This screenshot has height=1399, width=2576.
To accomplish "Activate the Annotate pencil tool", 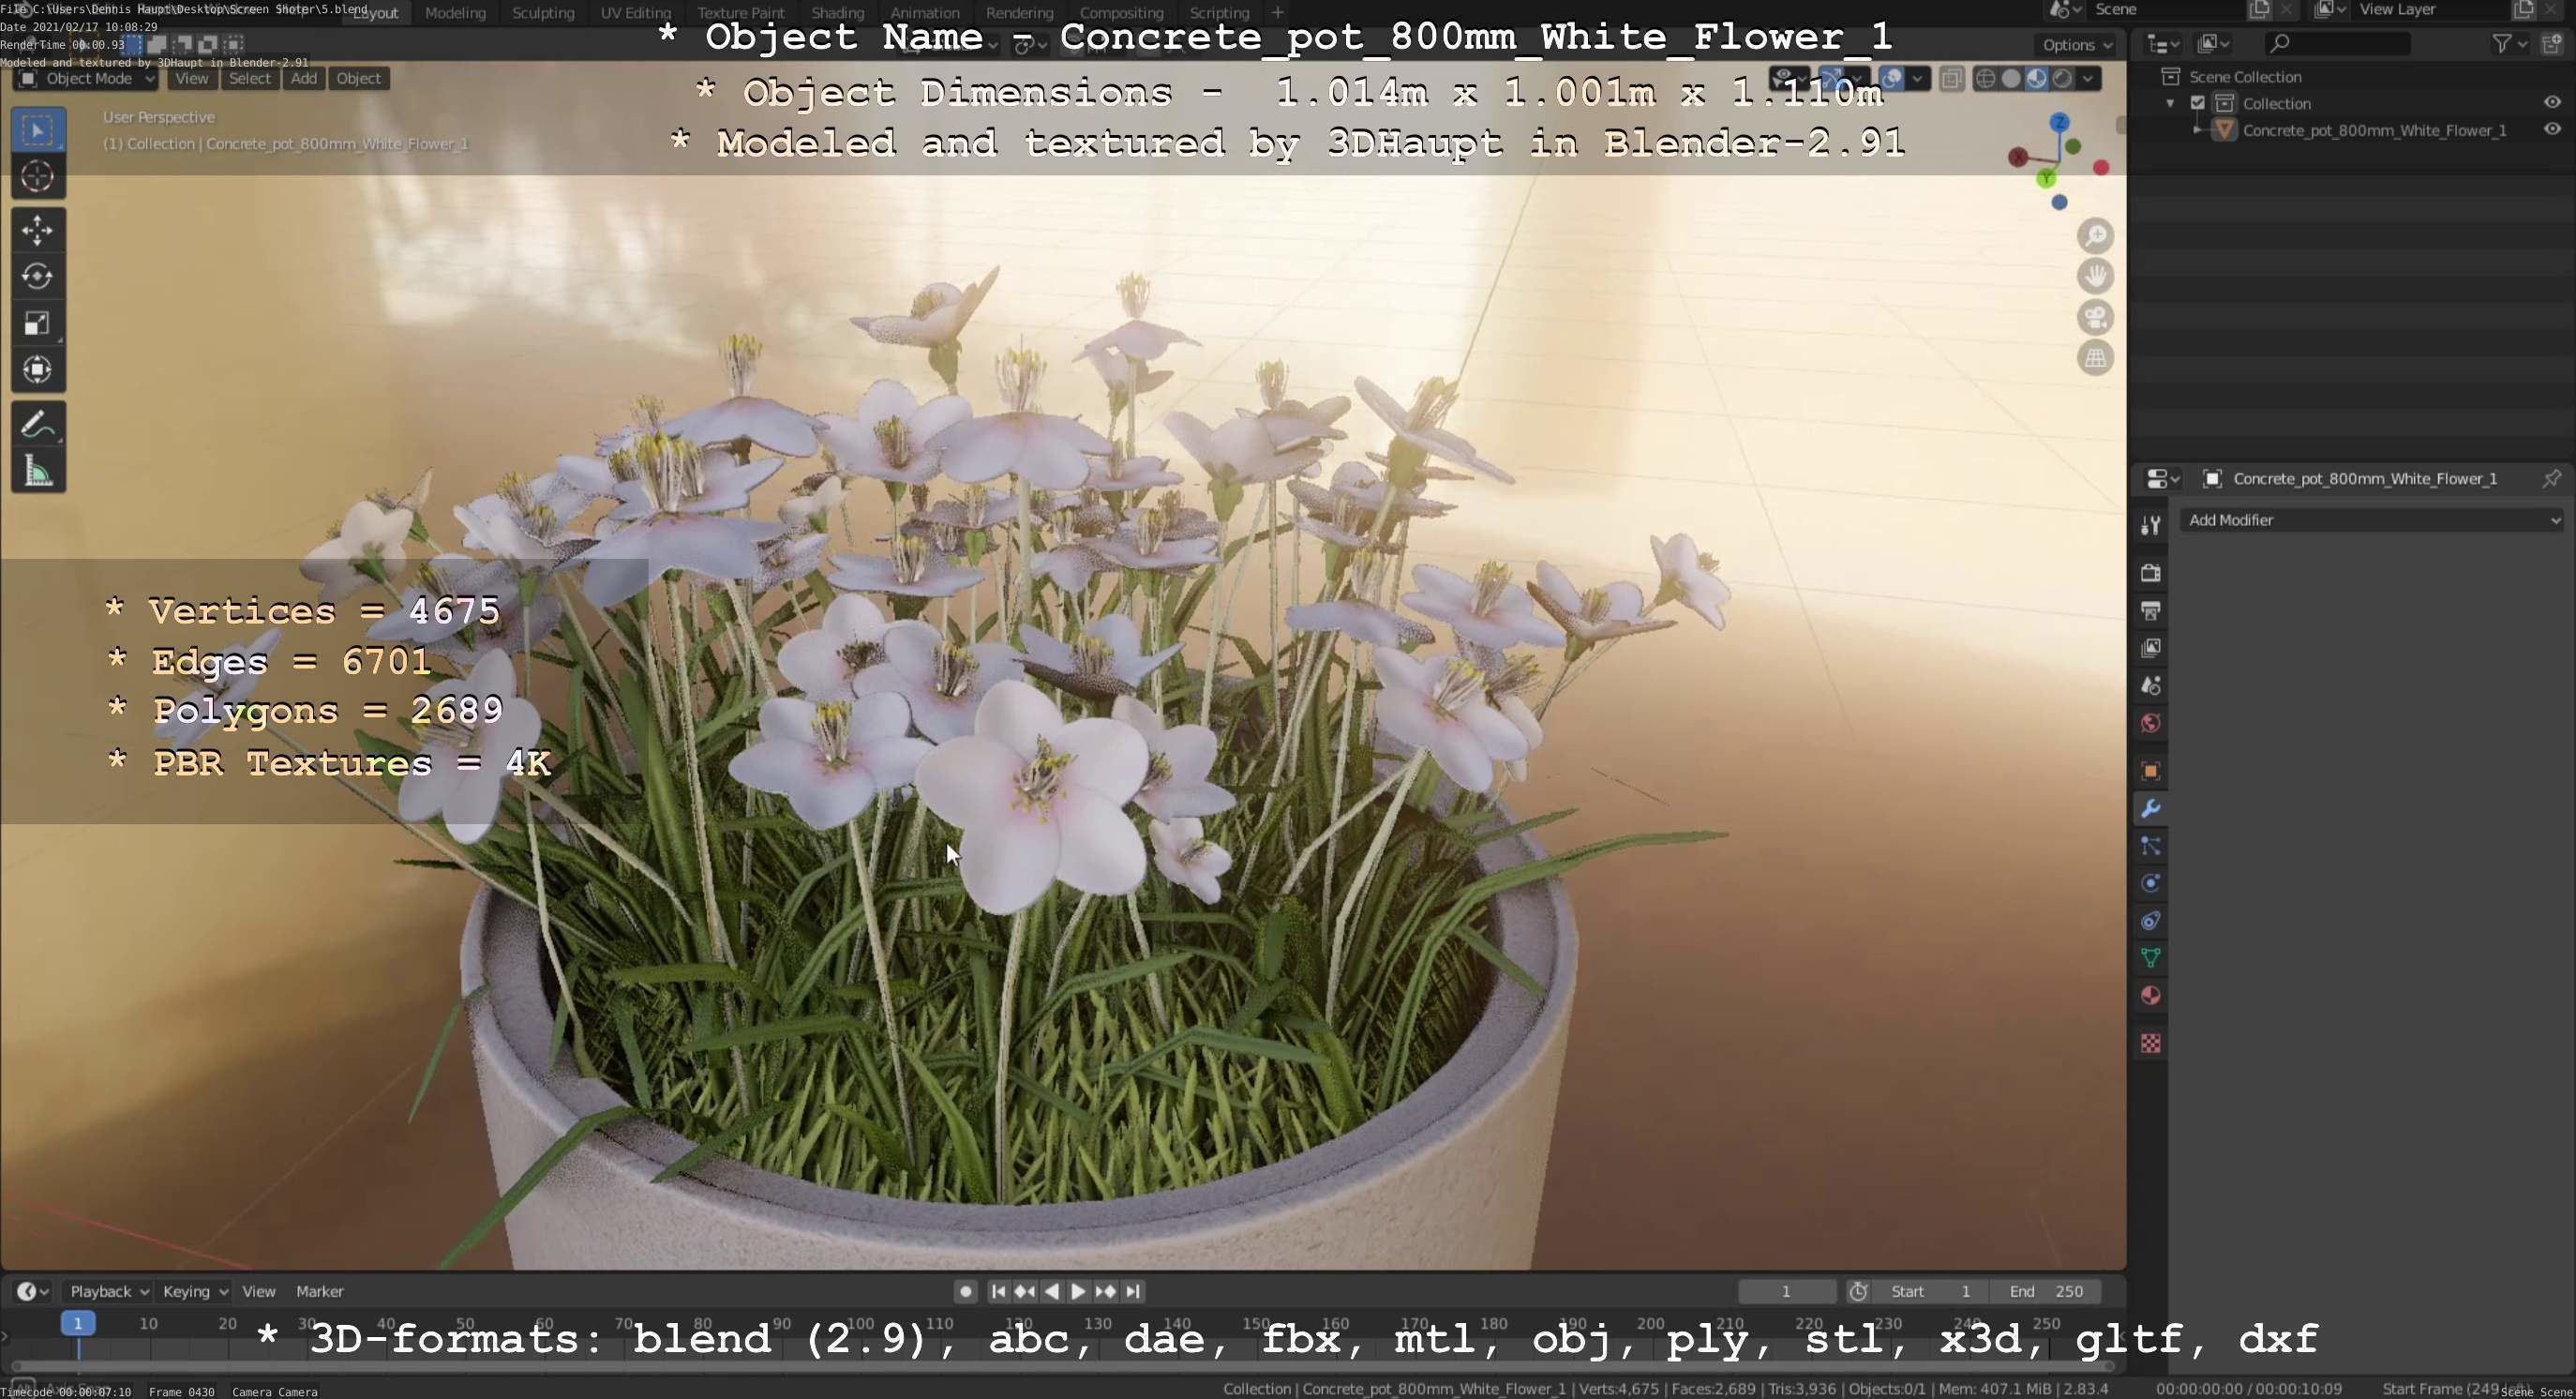I will (x=37, y=425).
